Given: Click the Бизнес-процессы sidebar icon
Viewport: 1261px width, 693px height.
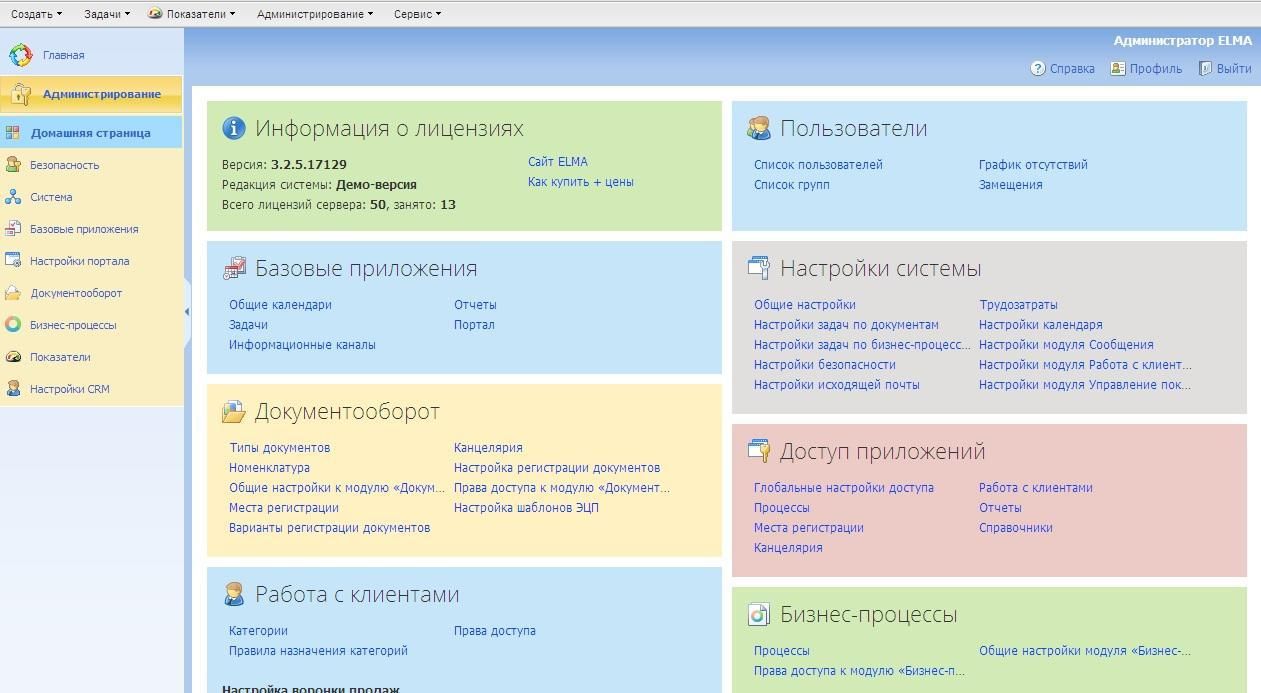Looking at the screenshot, I should (x=13, y=325).
